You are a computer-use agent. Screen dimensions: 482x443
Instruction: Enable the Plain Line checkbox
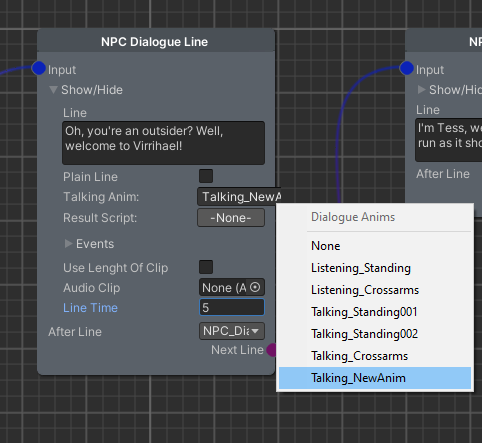206,176
